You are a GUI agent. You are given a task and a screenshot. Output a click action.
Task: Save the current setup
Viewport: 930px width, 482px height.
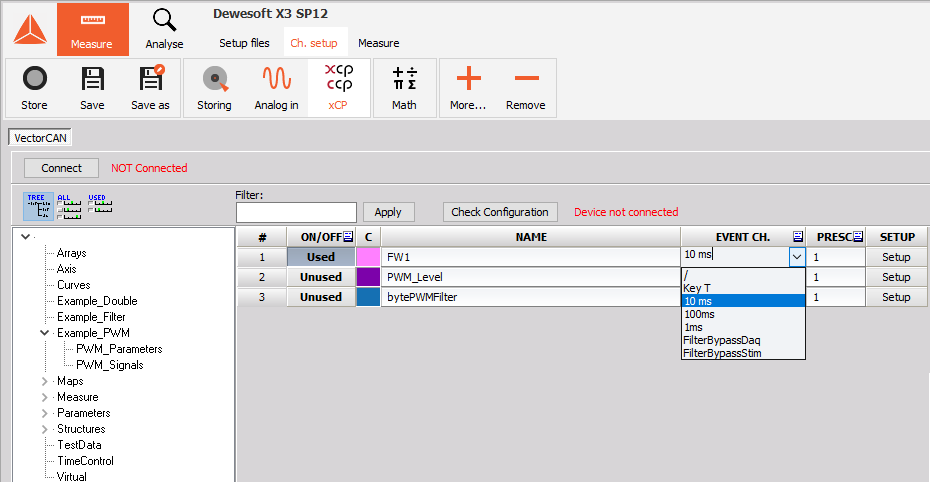[93, 88]
